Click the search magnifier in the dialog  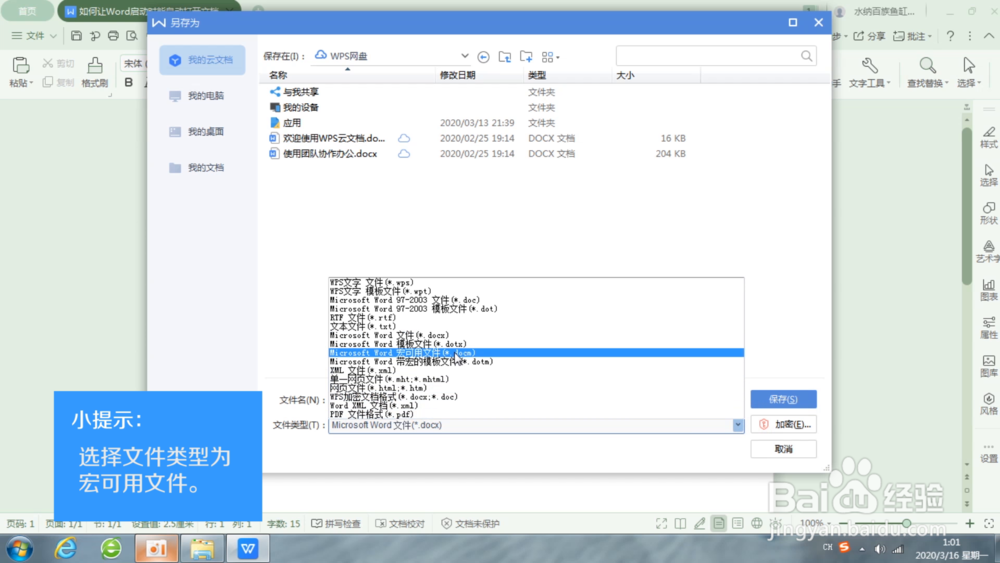click(x=806, y=56)
